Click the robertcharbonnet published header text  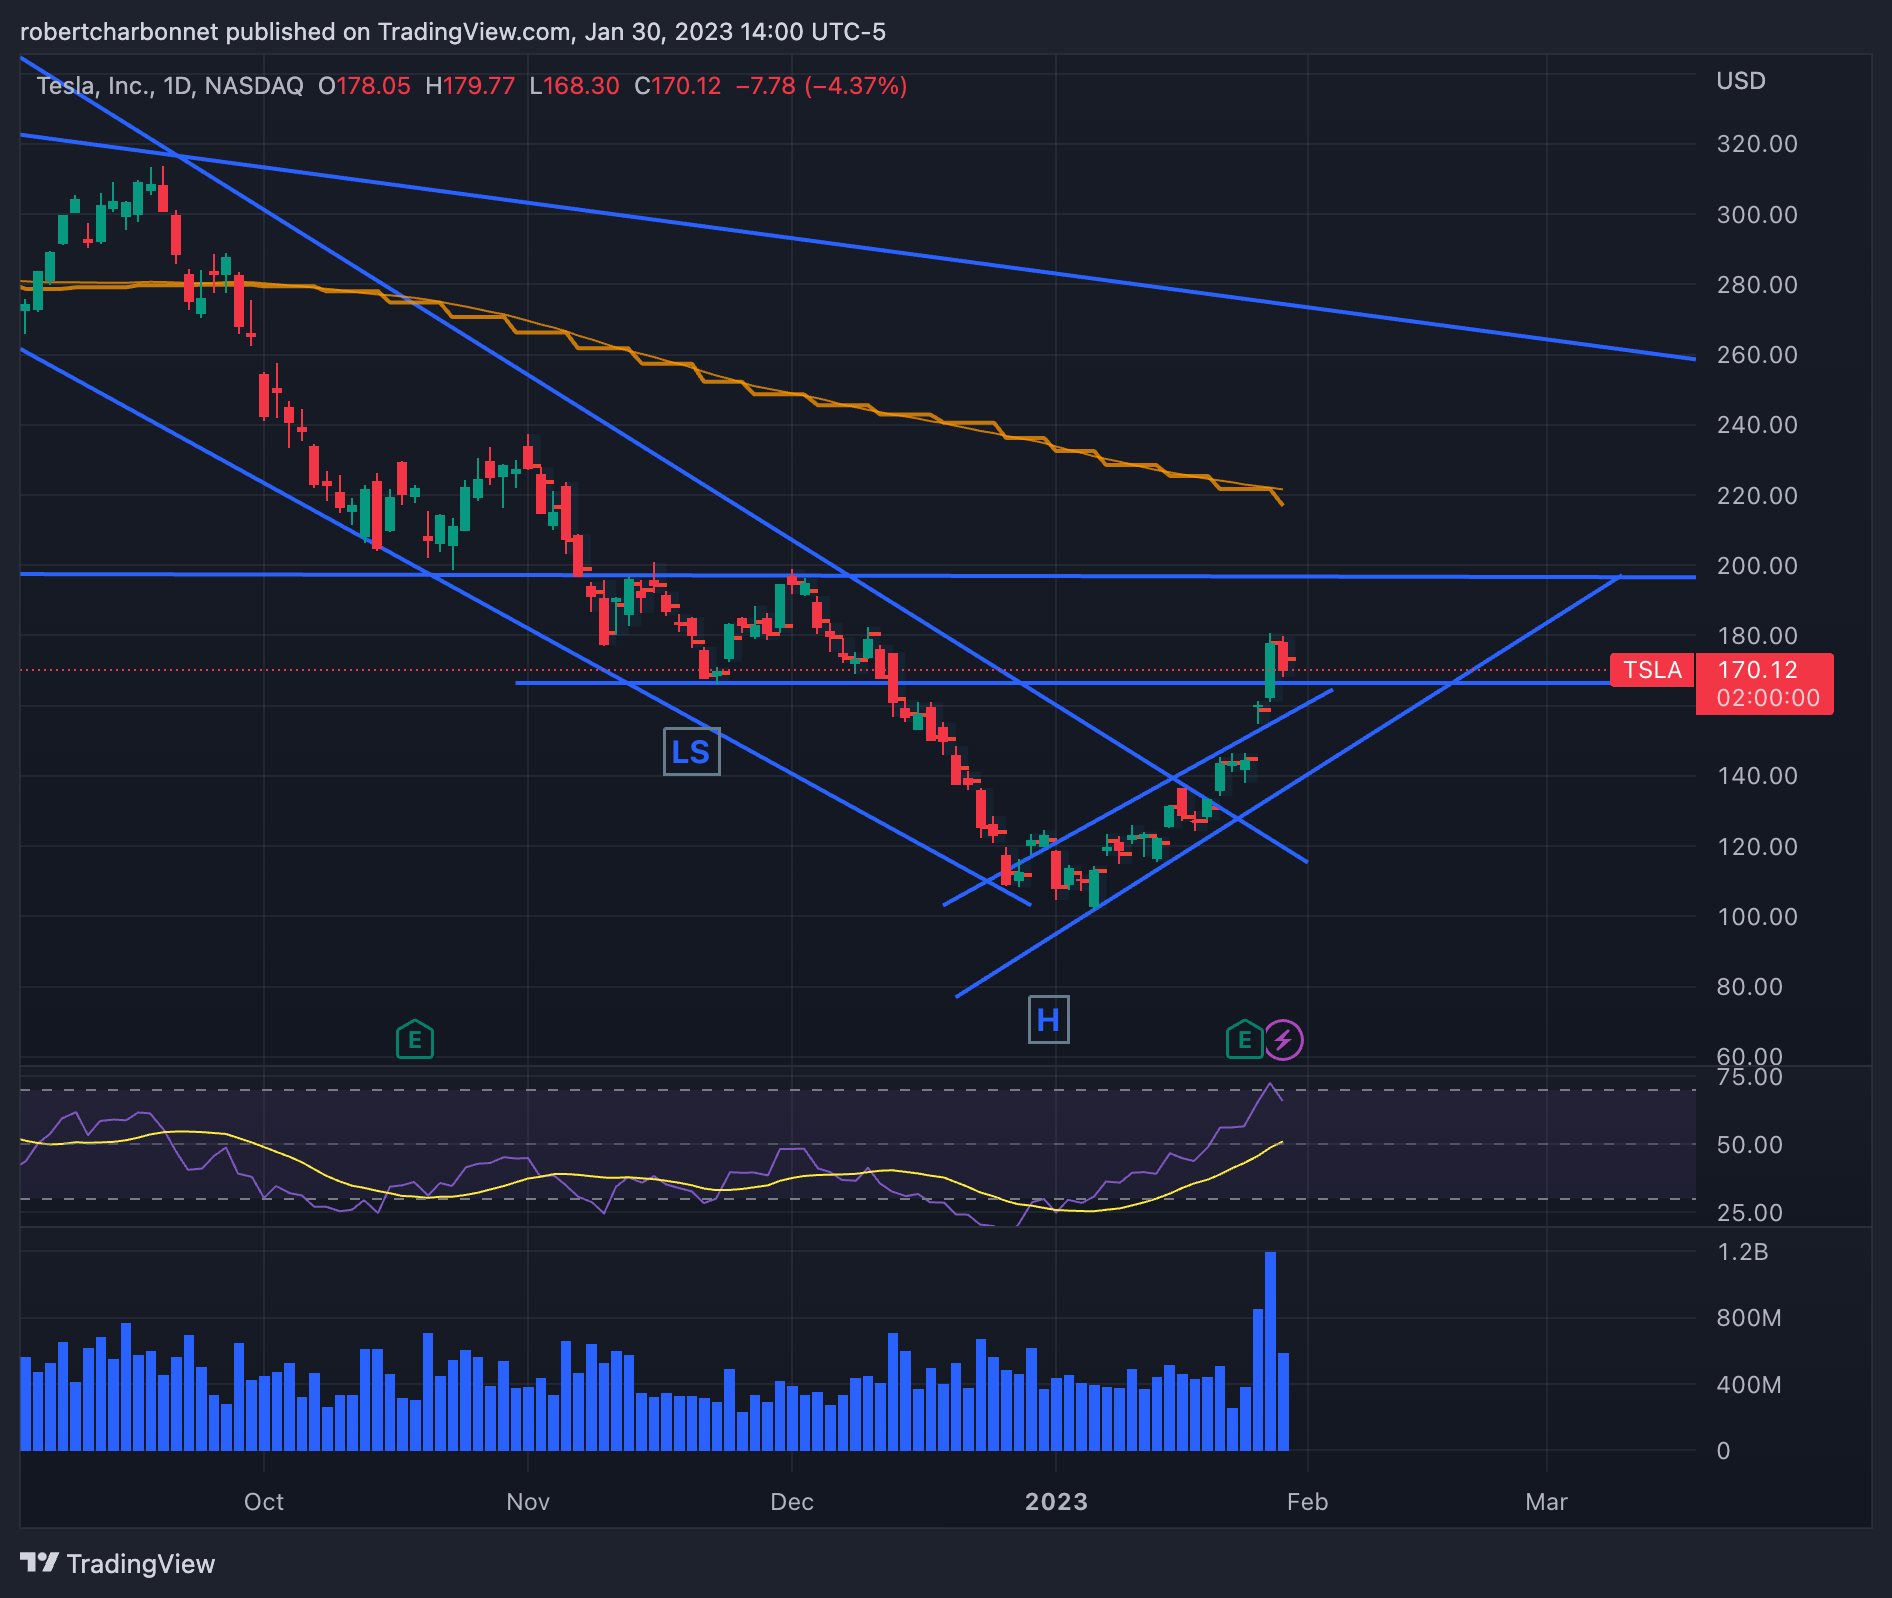(x=453, y=32)
